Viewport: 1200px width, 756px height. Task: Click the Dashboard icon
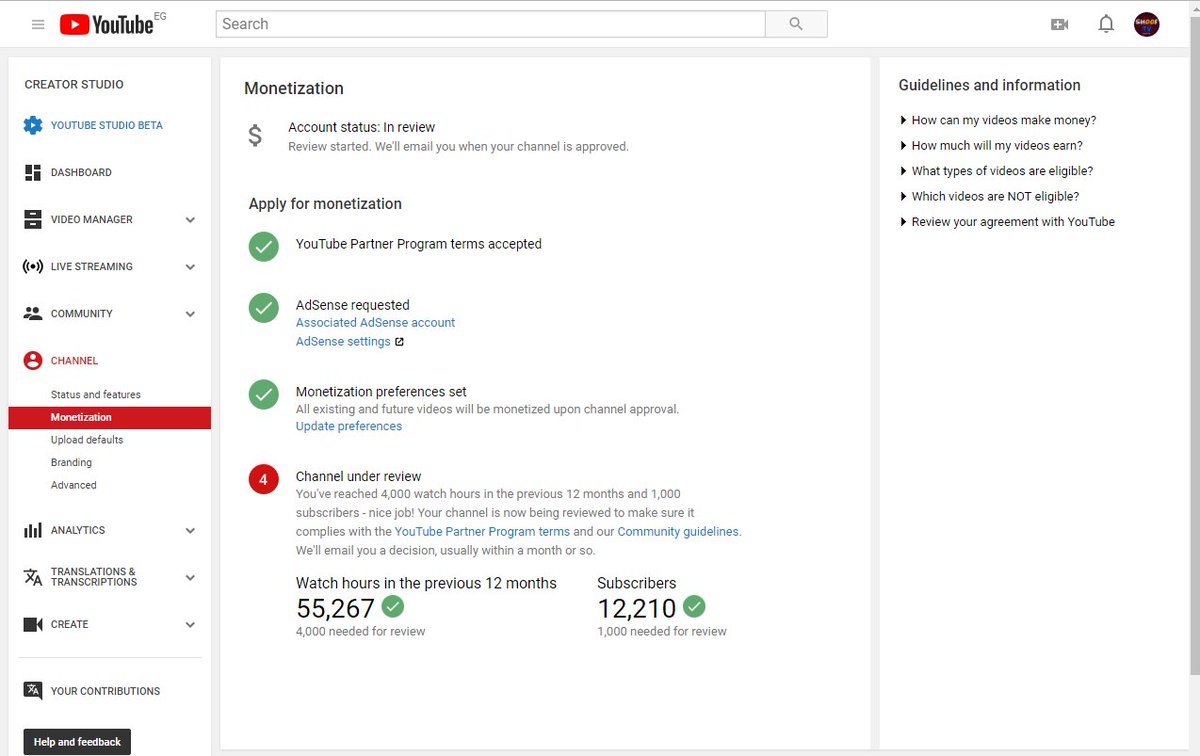coord(33,172)
